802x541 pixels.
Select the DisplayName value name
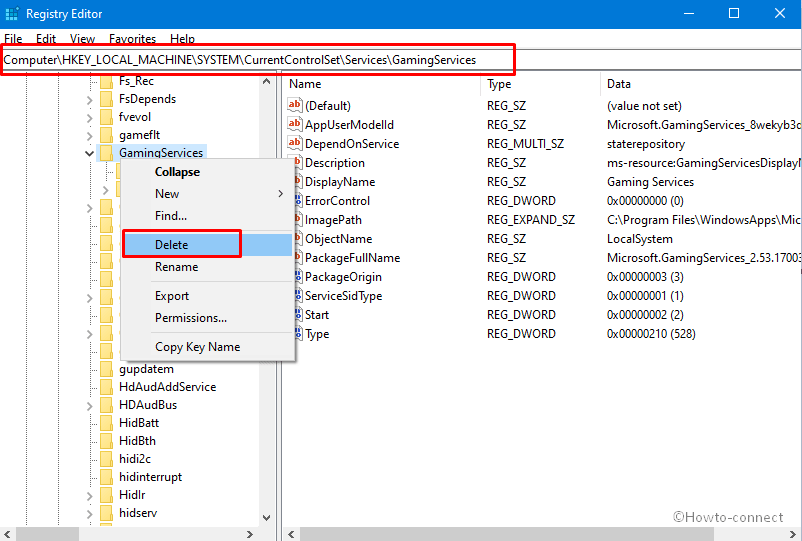coord(340,182)
